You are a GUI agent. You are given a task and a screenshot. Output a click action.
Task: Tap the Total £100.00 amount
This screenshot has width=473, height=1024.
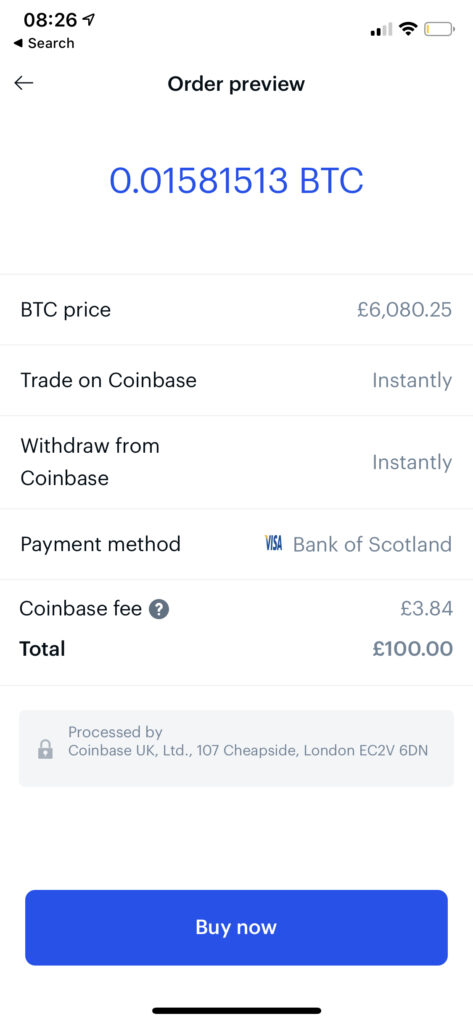tap(413, 649)
